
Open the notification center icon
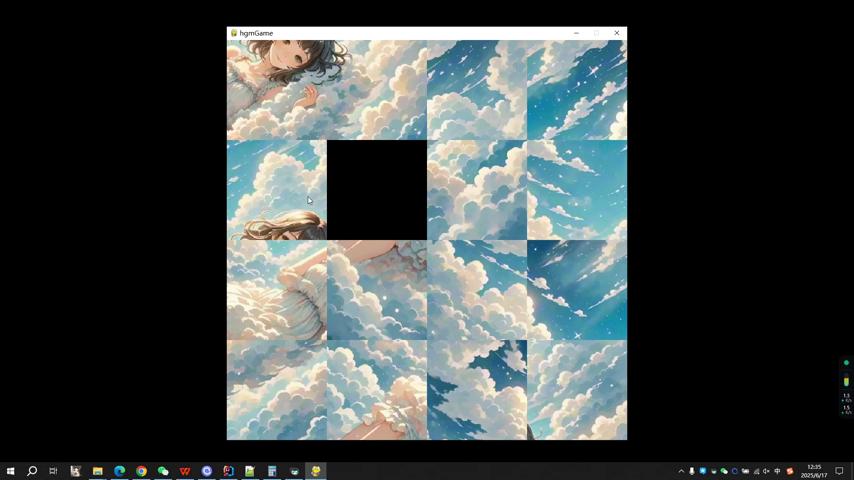tap(839, 471)
